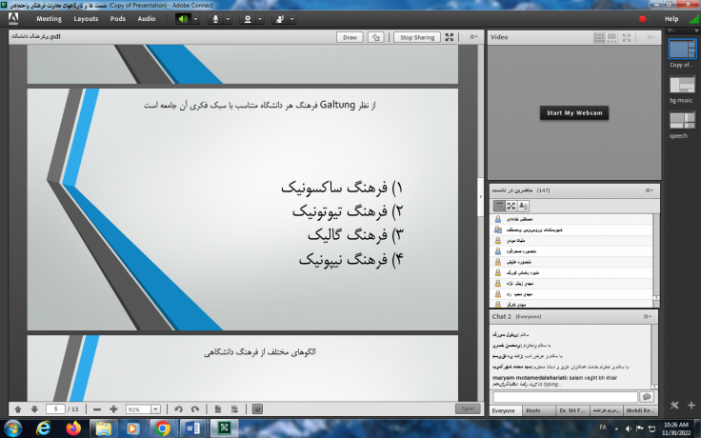This screenshot has width=701, height=438.
Task: Select the breakout room view icon
Action: [x=511, y=206]
